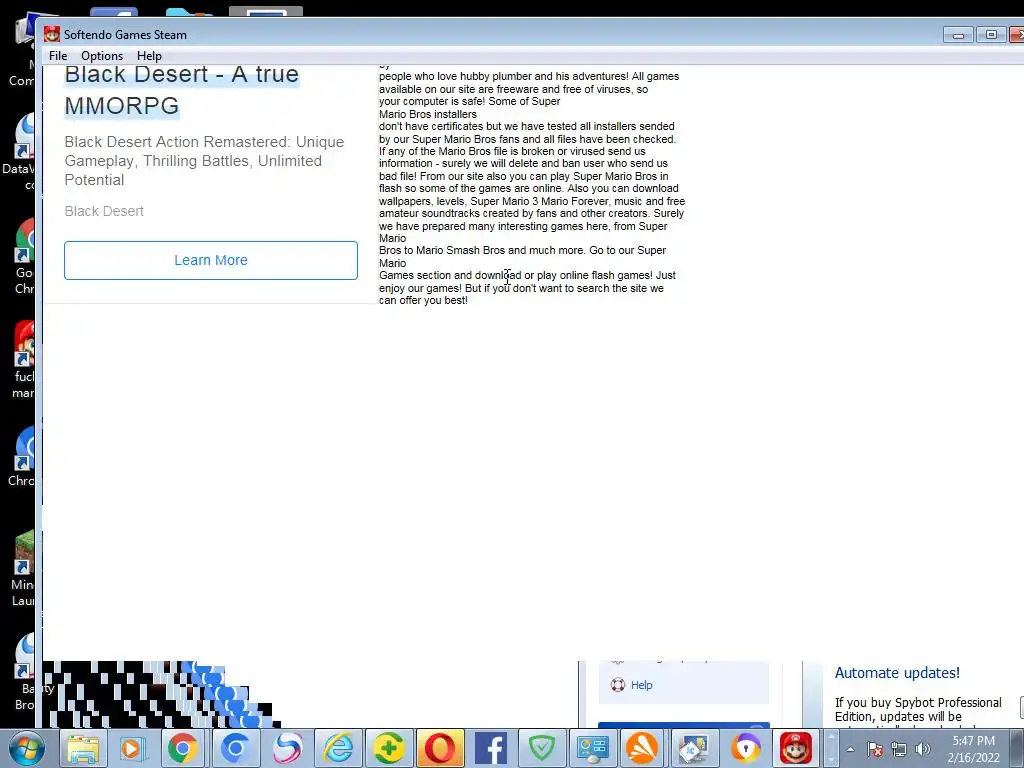This screenshot has width=1024, height=768.
Task: Click Automate updates! heading in Spybot window
Action: tap(897, 673)
